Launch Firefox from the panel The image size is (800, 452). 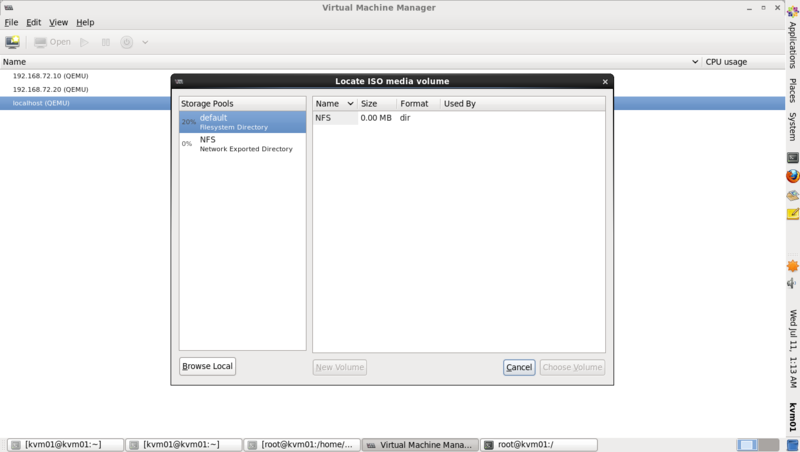coord(792,176)
